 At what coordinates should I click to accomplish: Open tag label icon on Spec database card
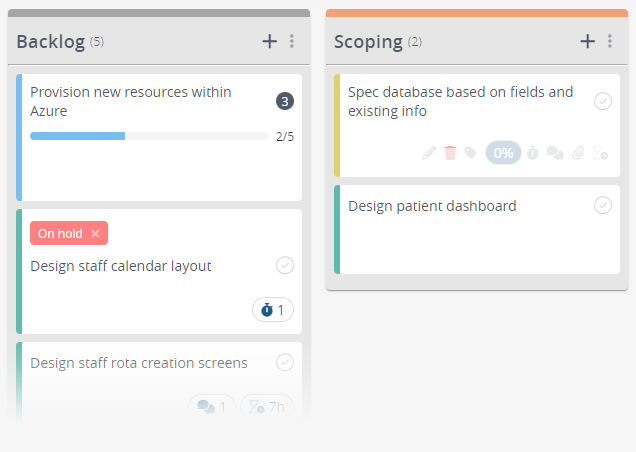pos(471,153)
